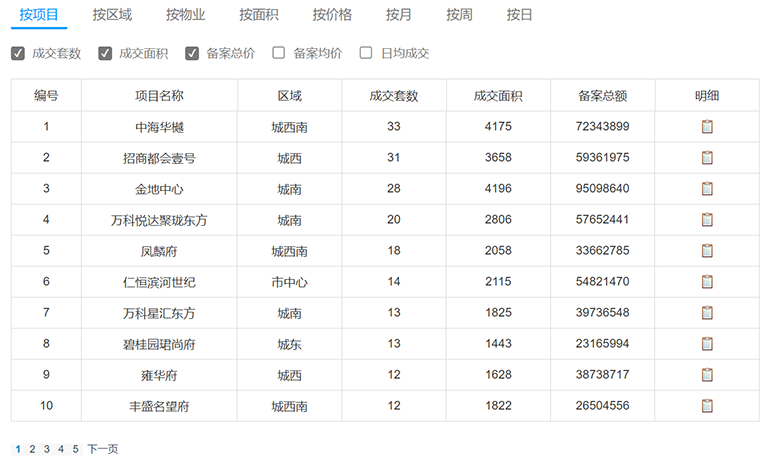Click total value 26504556
This screenshot has width=770, height=463.
coord(603,405)
